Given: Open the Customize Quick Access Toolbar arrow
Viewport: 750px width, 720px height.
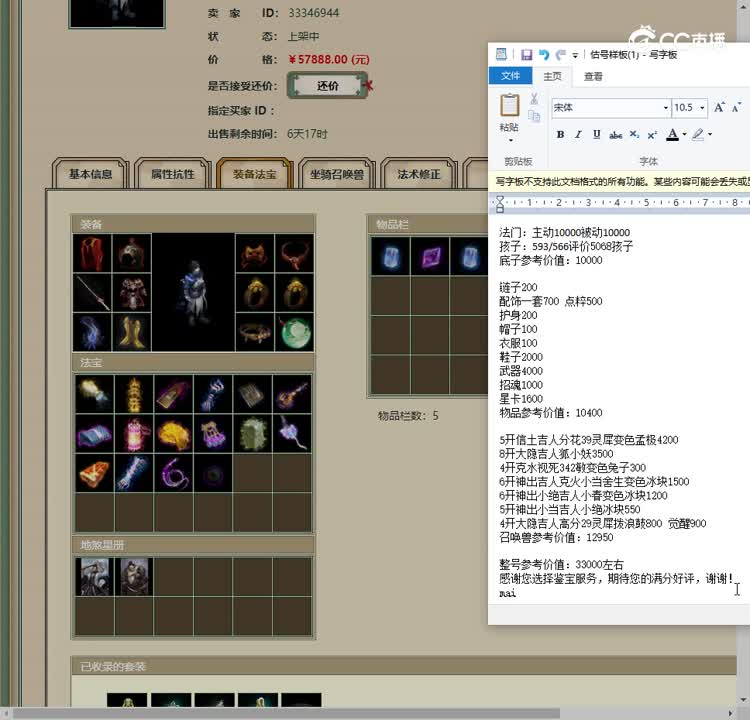Looking at the screenshot, I should point(575,55).
